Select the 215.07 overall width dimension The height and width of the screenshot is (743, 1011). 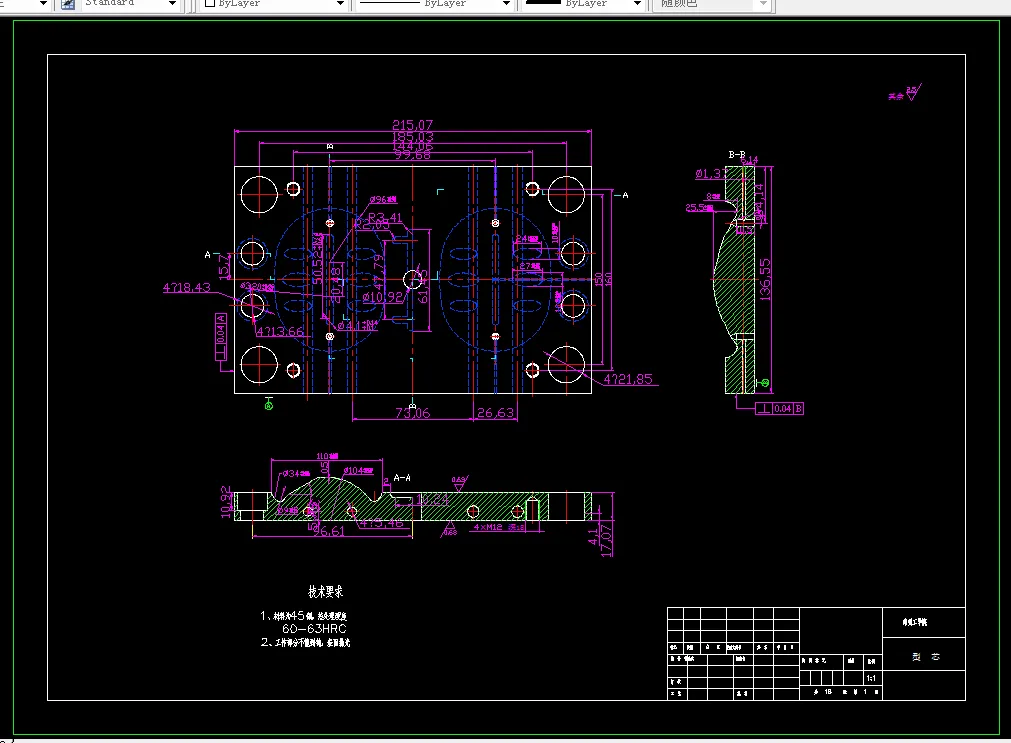[413, 124]
